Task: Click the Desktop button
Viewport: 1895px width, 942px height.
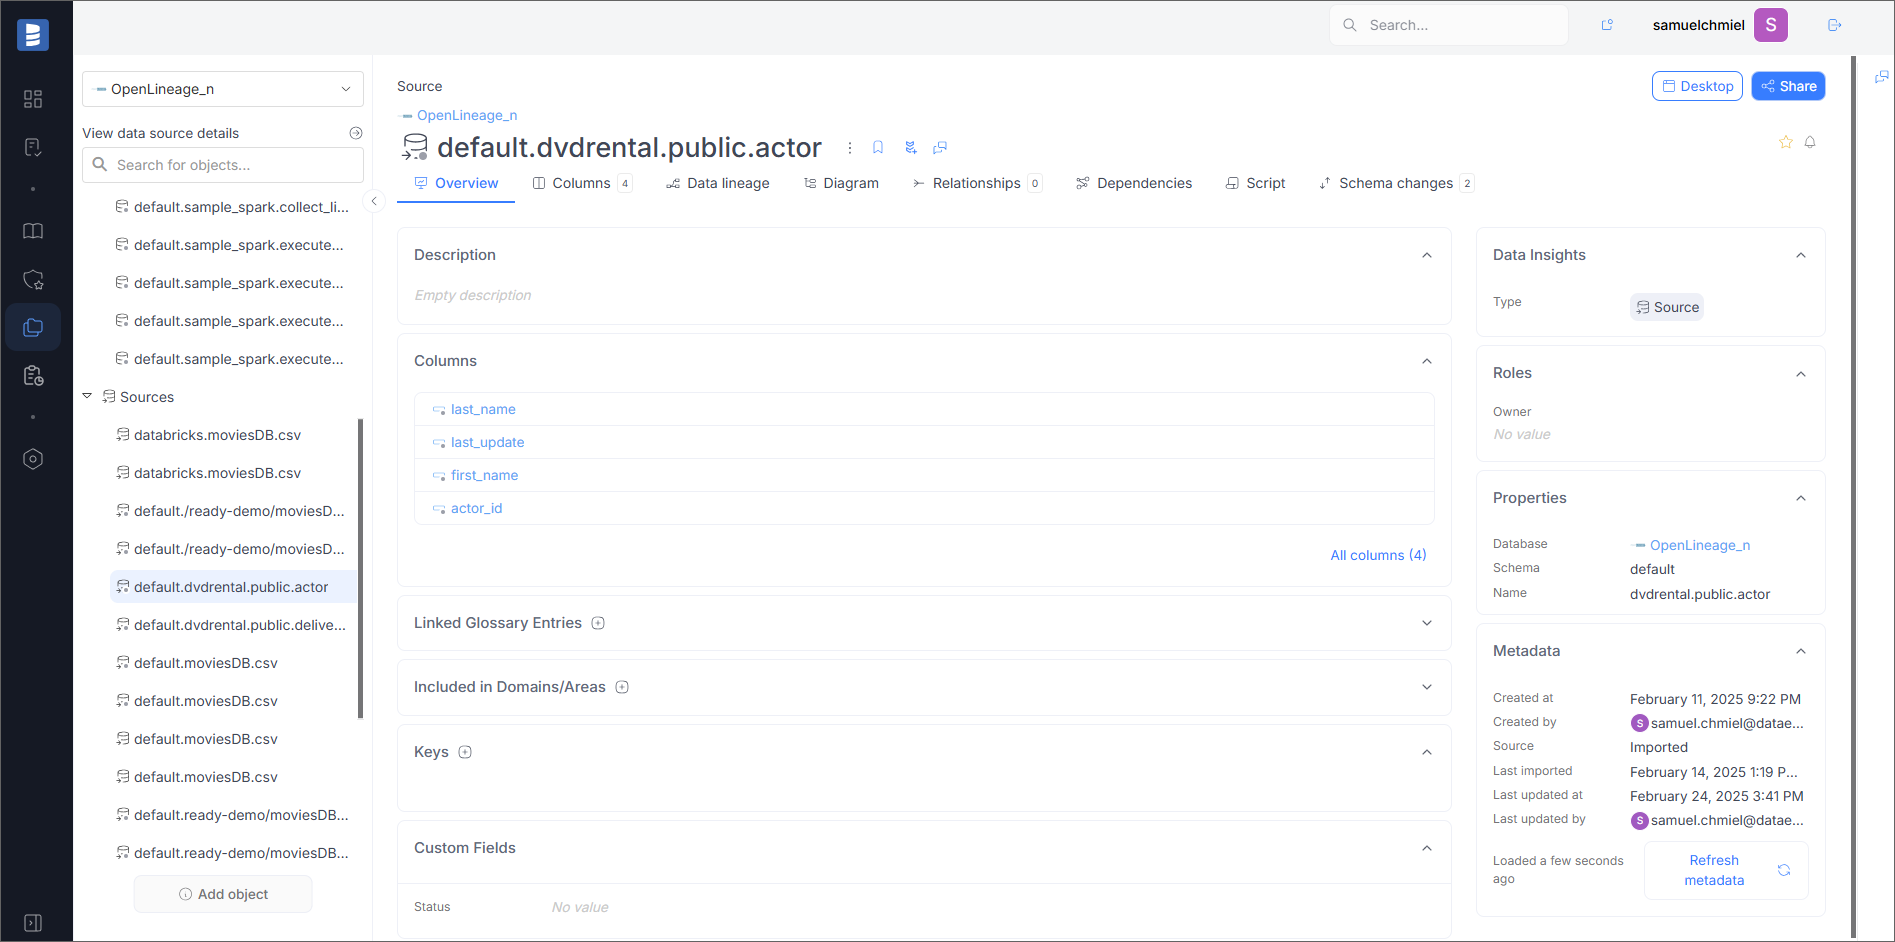Action: [x=1697, y=86]
